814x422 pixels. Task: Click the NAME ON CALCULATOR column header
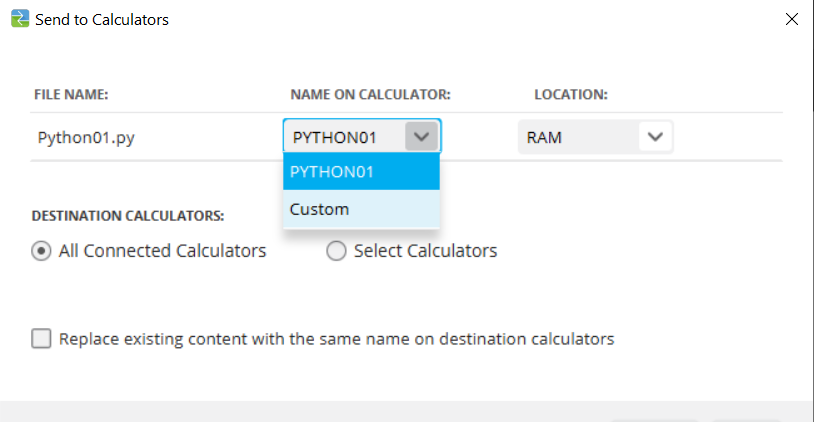370,95
